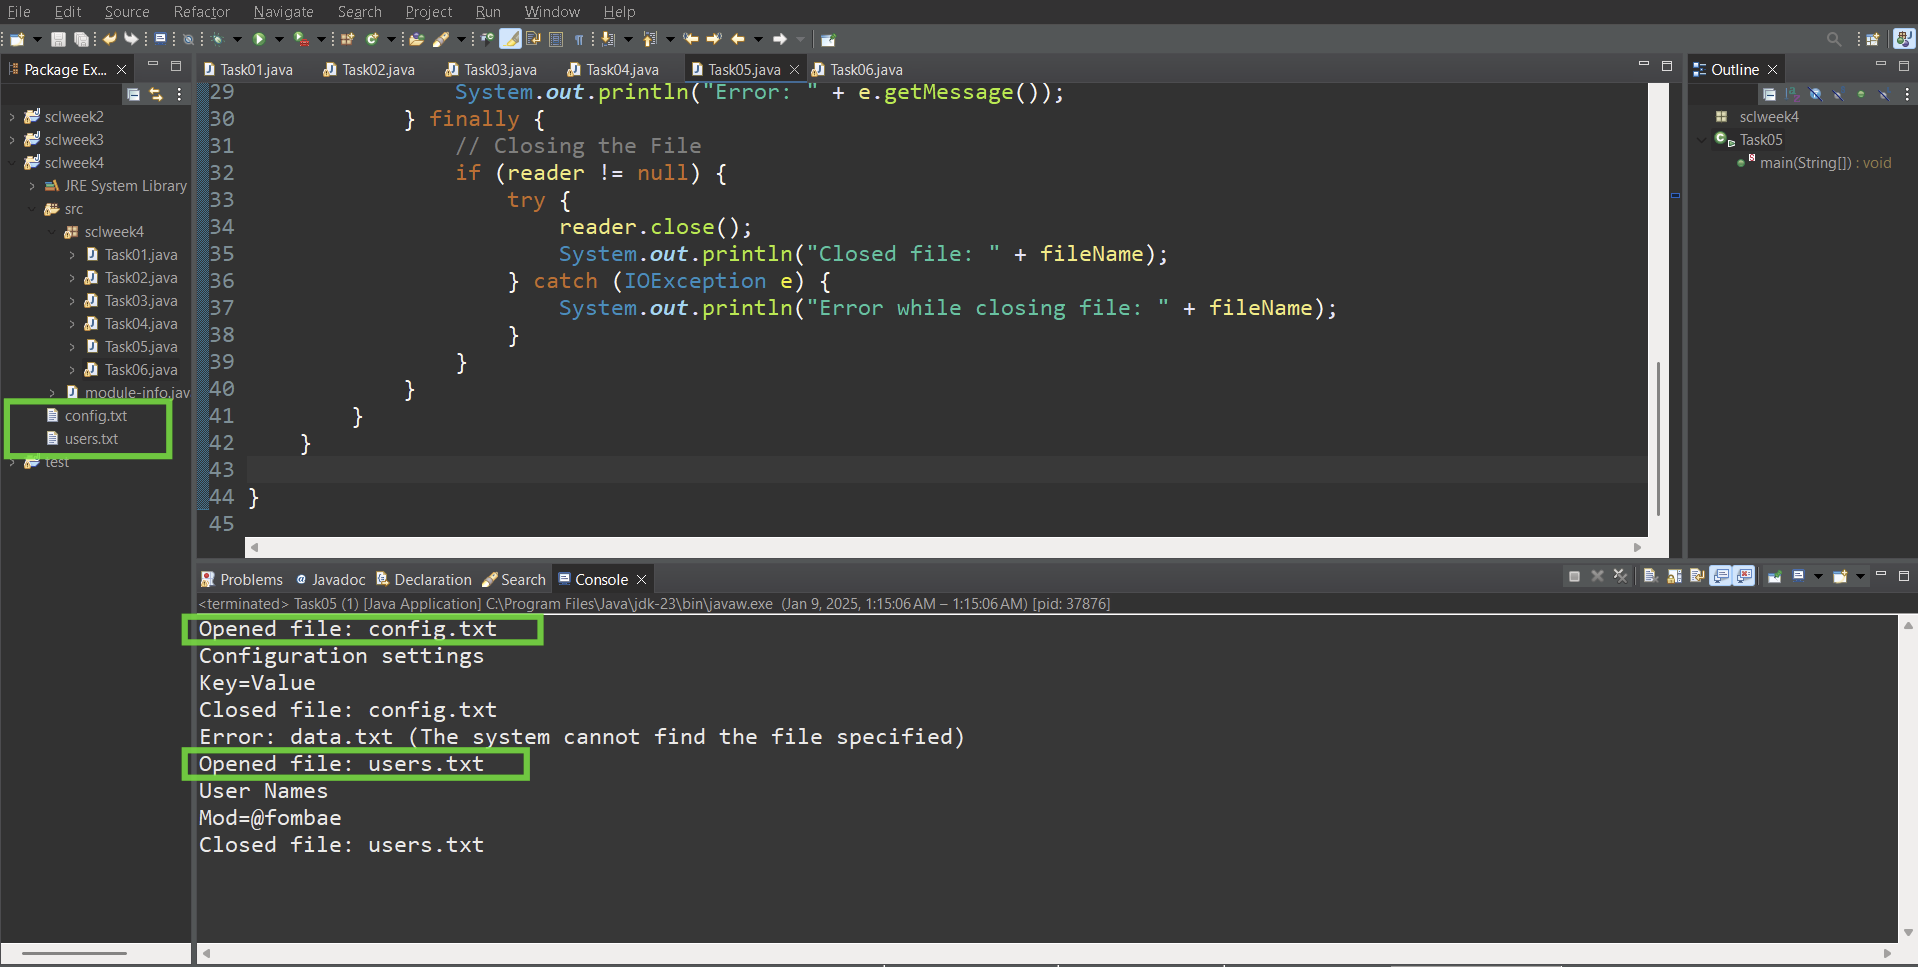The width and height of the screenshot is (1918, 967).
Task: Toggle Hide Non-Public Members in Outline
Action: click(1861, 94)
